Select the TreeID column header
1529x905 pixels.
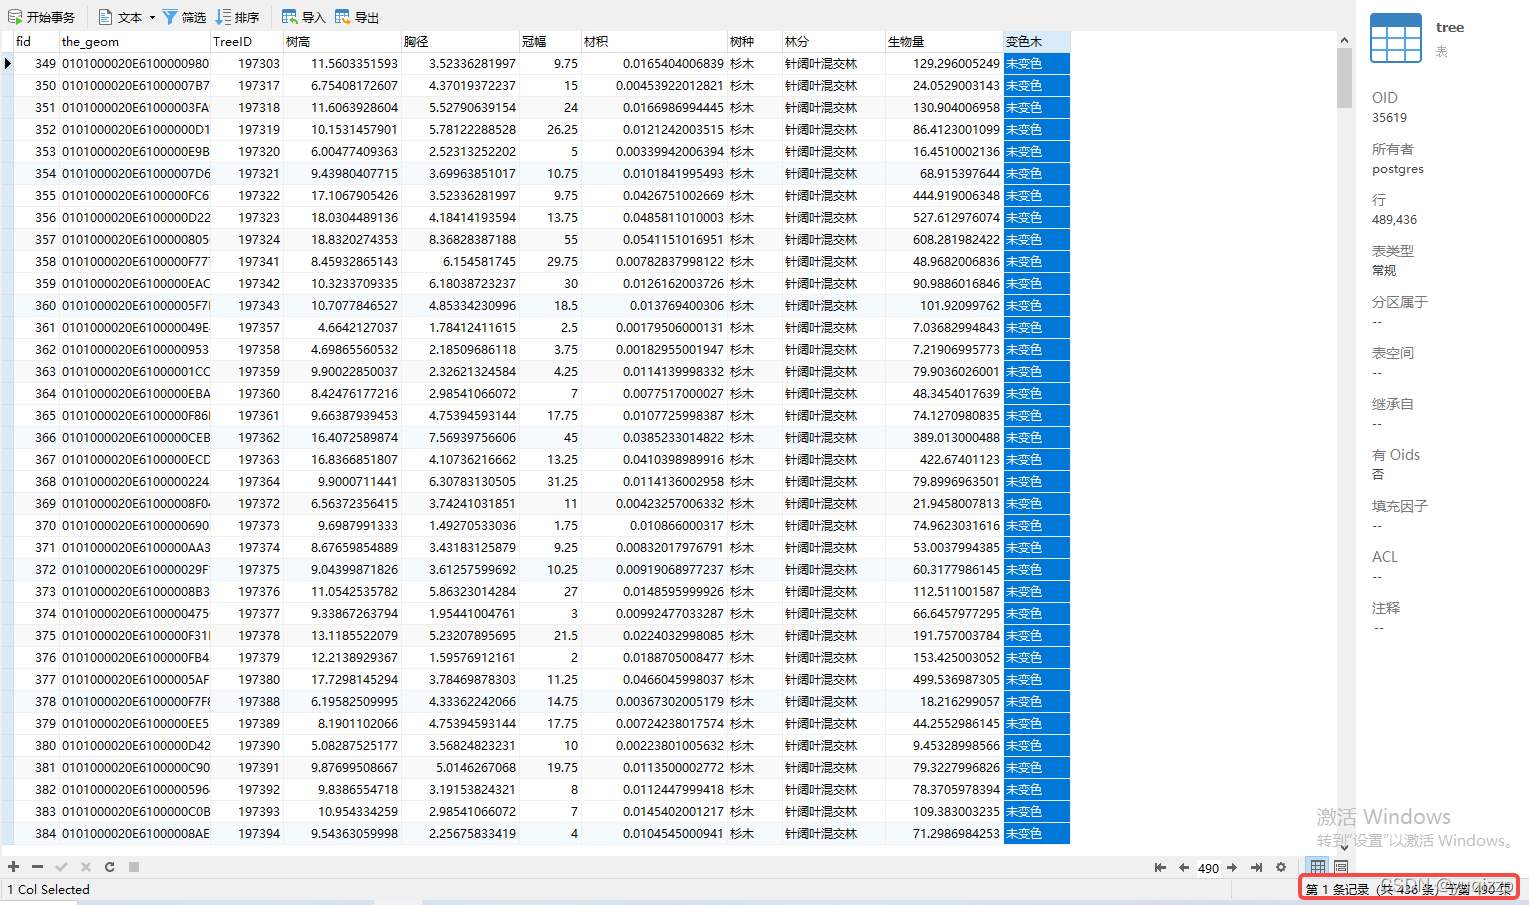pyautogui.click(x=231, y=41)
